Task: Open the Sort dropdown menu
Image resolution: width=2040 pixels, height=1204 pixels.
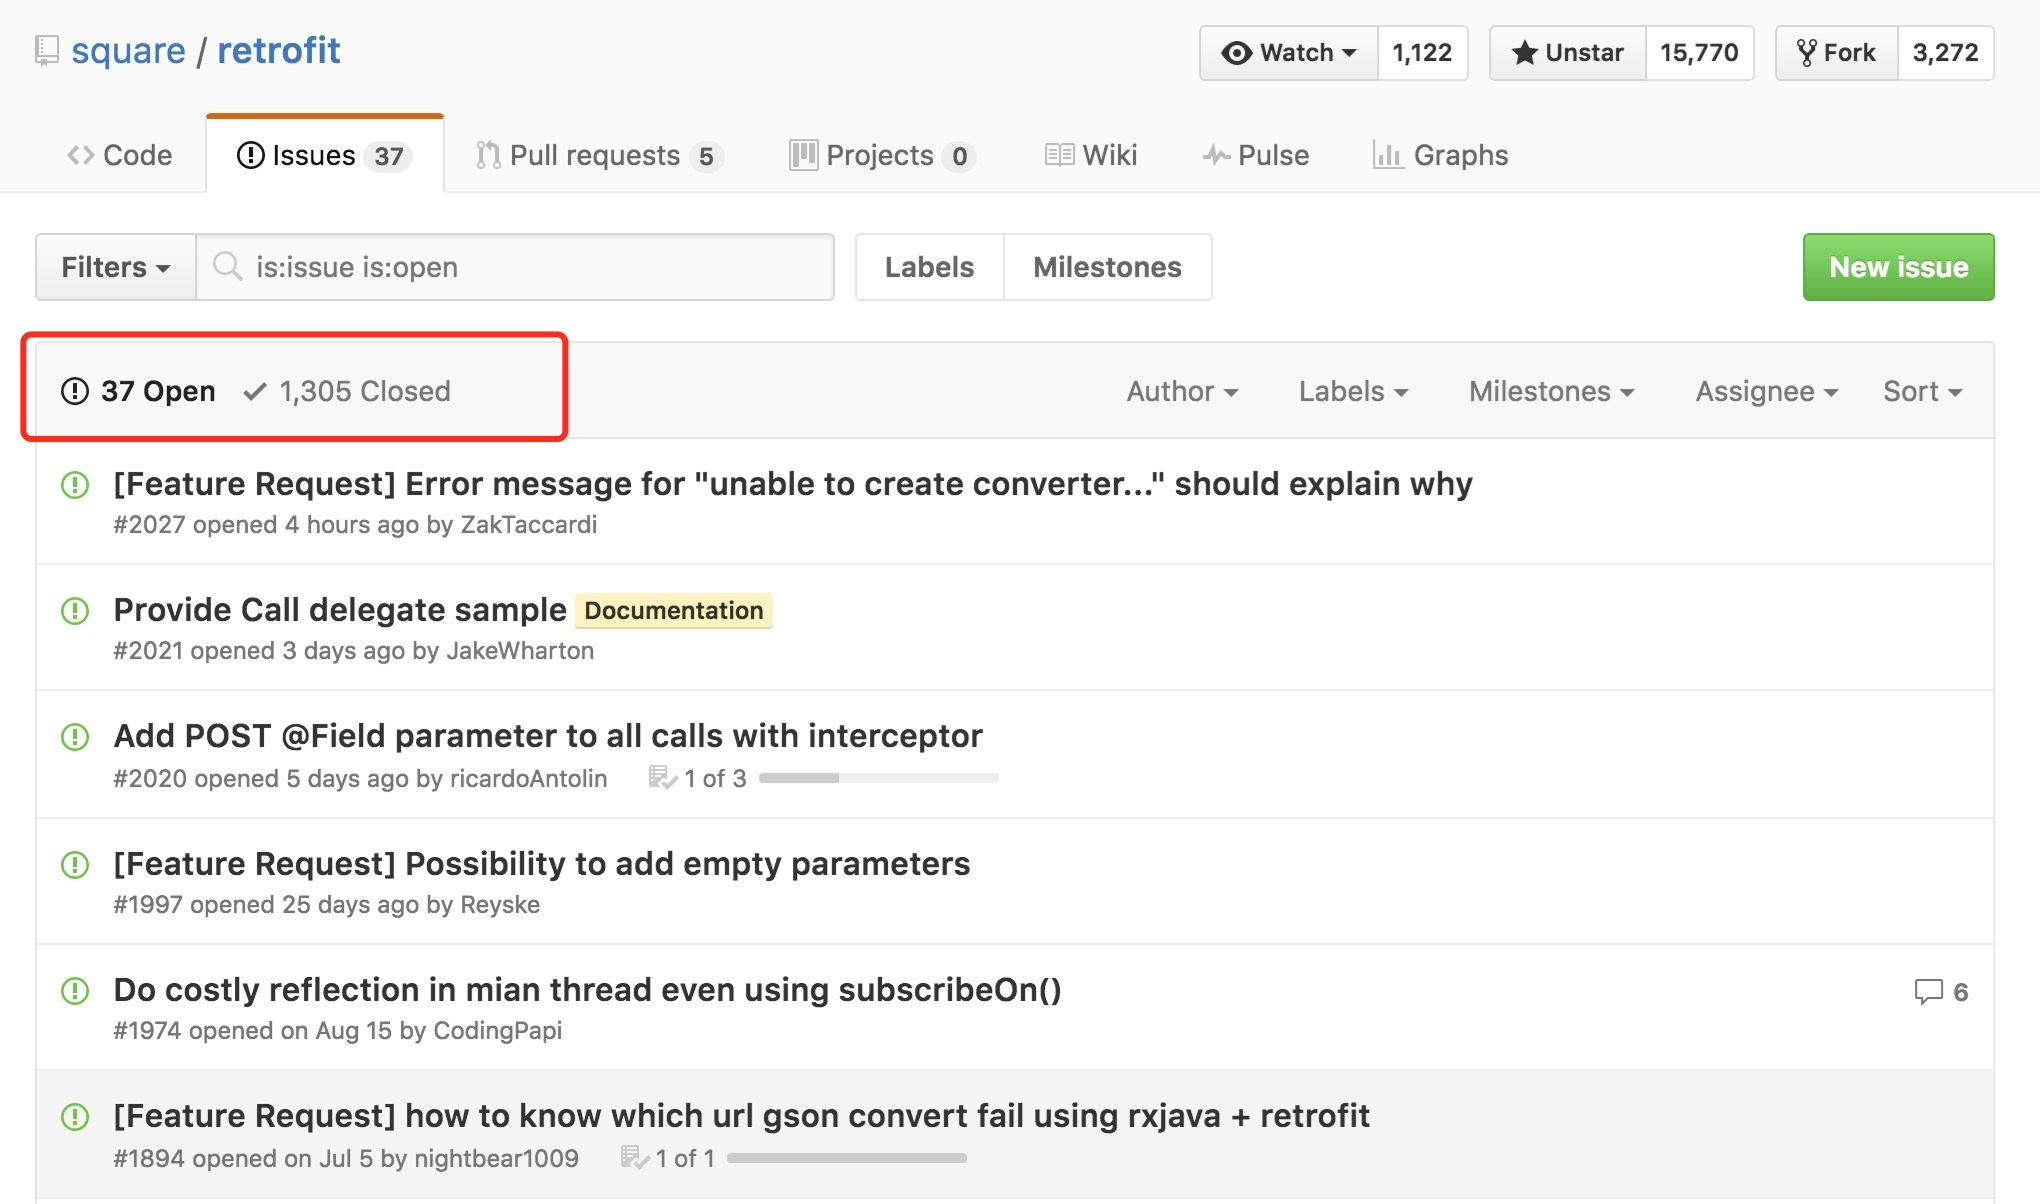Action: (1922, 391)
